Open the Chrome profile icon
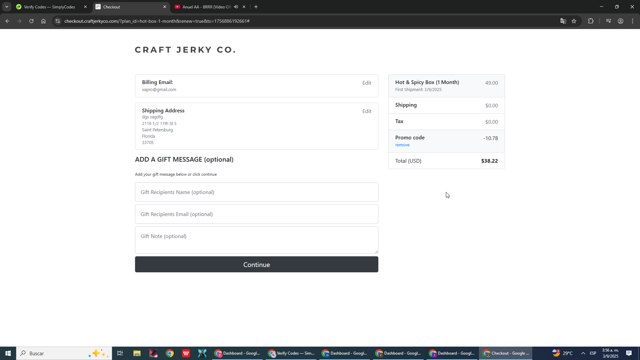 (620, 21)
